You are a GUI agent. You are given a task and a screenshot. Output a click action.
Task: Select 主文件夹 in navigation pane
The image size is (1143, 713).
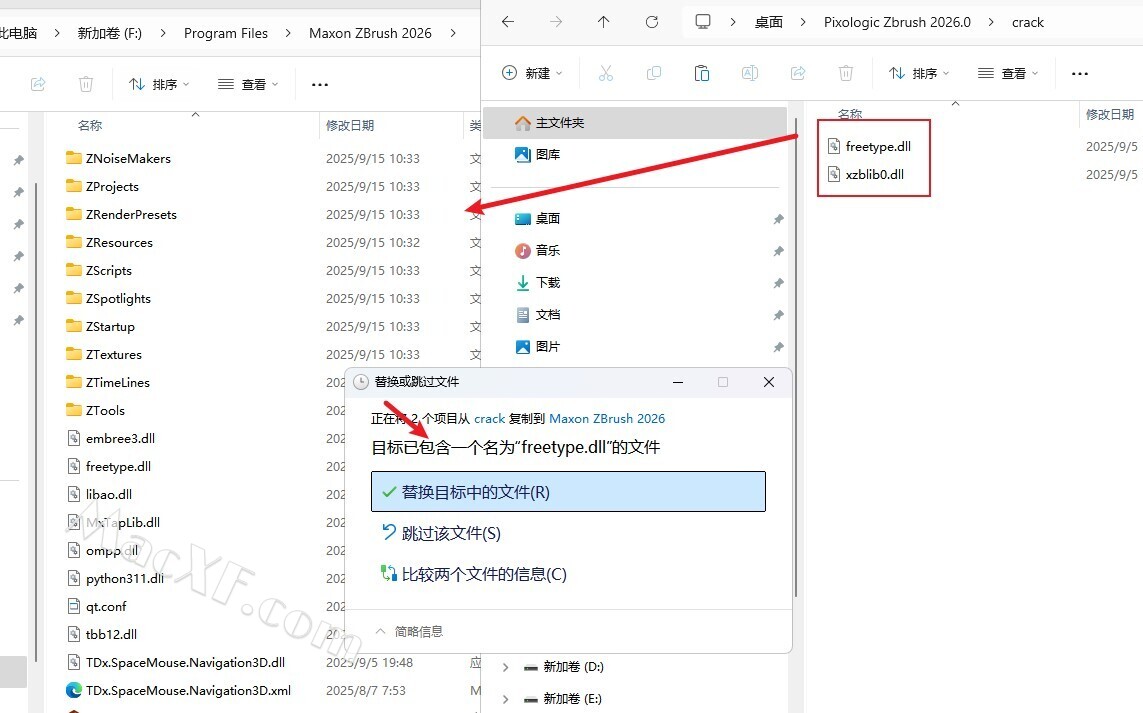(x=635, y=122)
